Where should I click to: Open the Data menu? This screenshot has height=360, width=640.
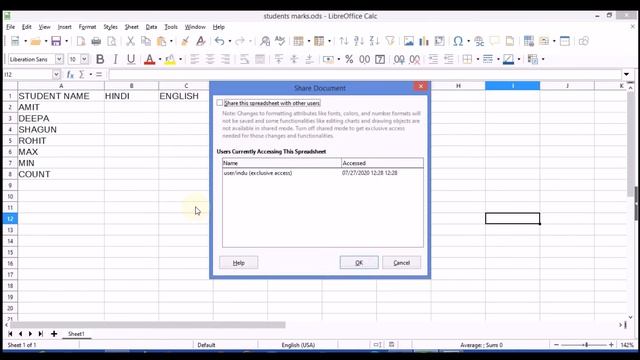(x=151, y=27)
